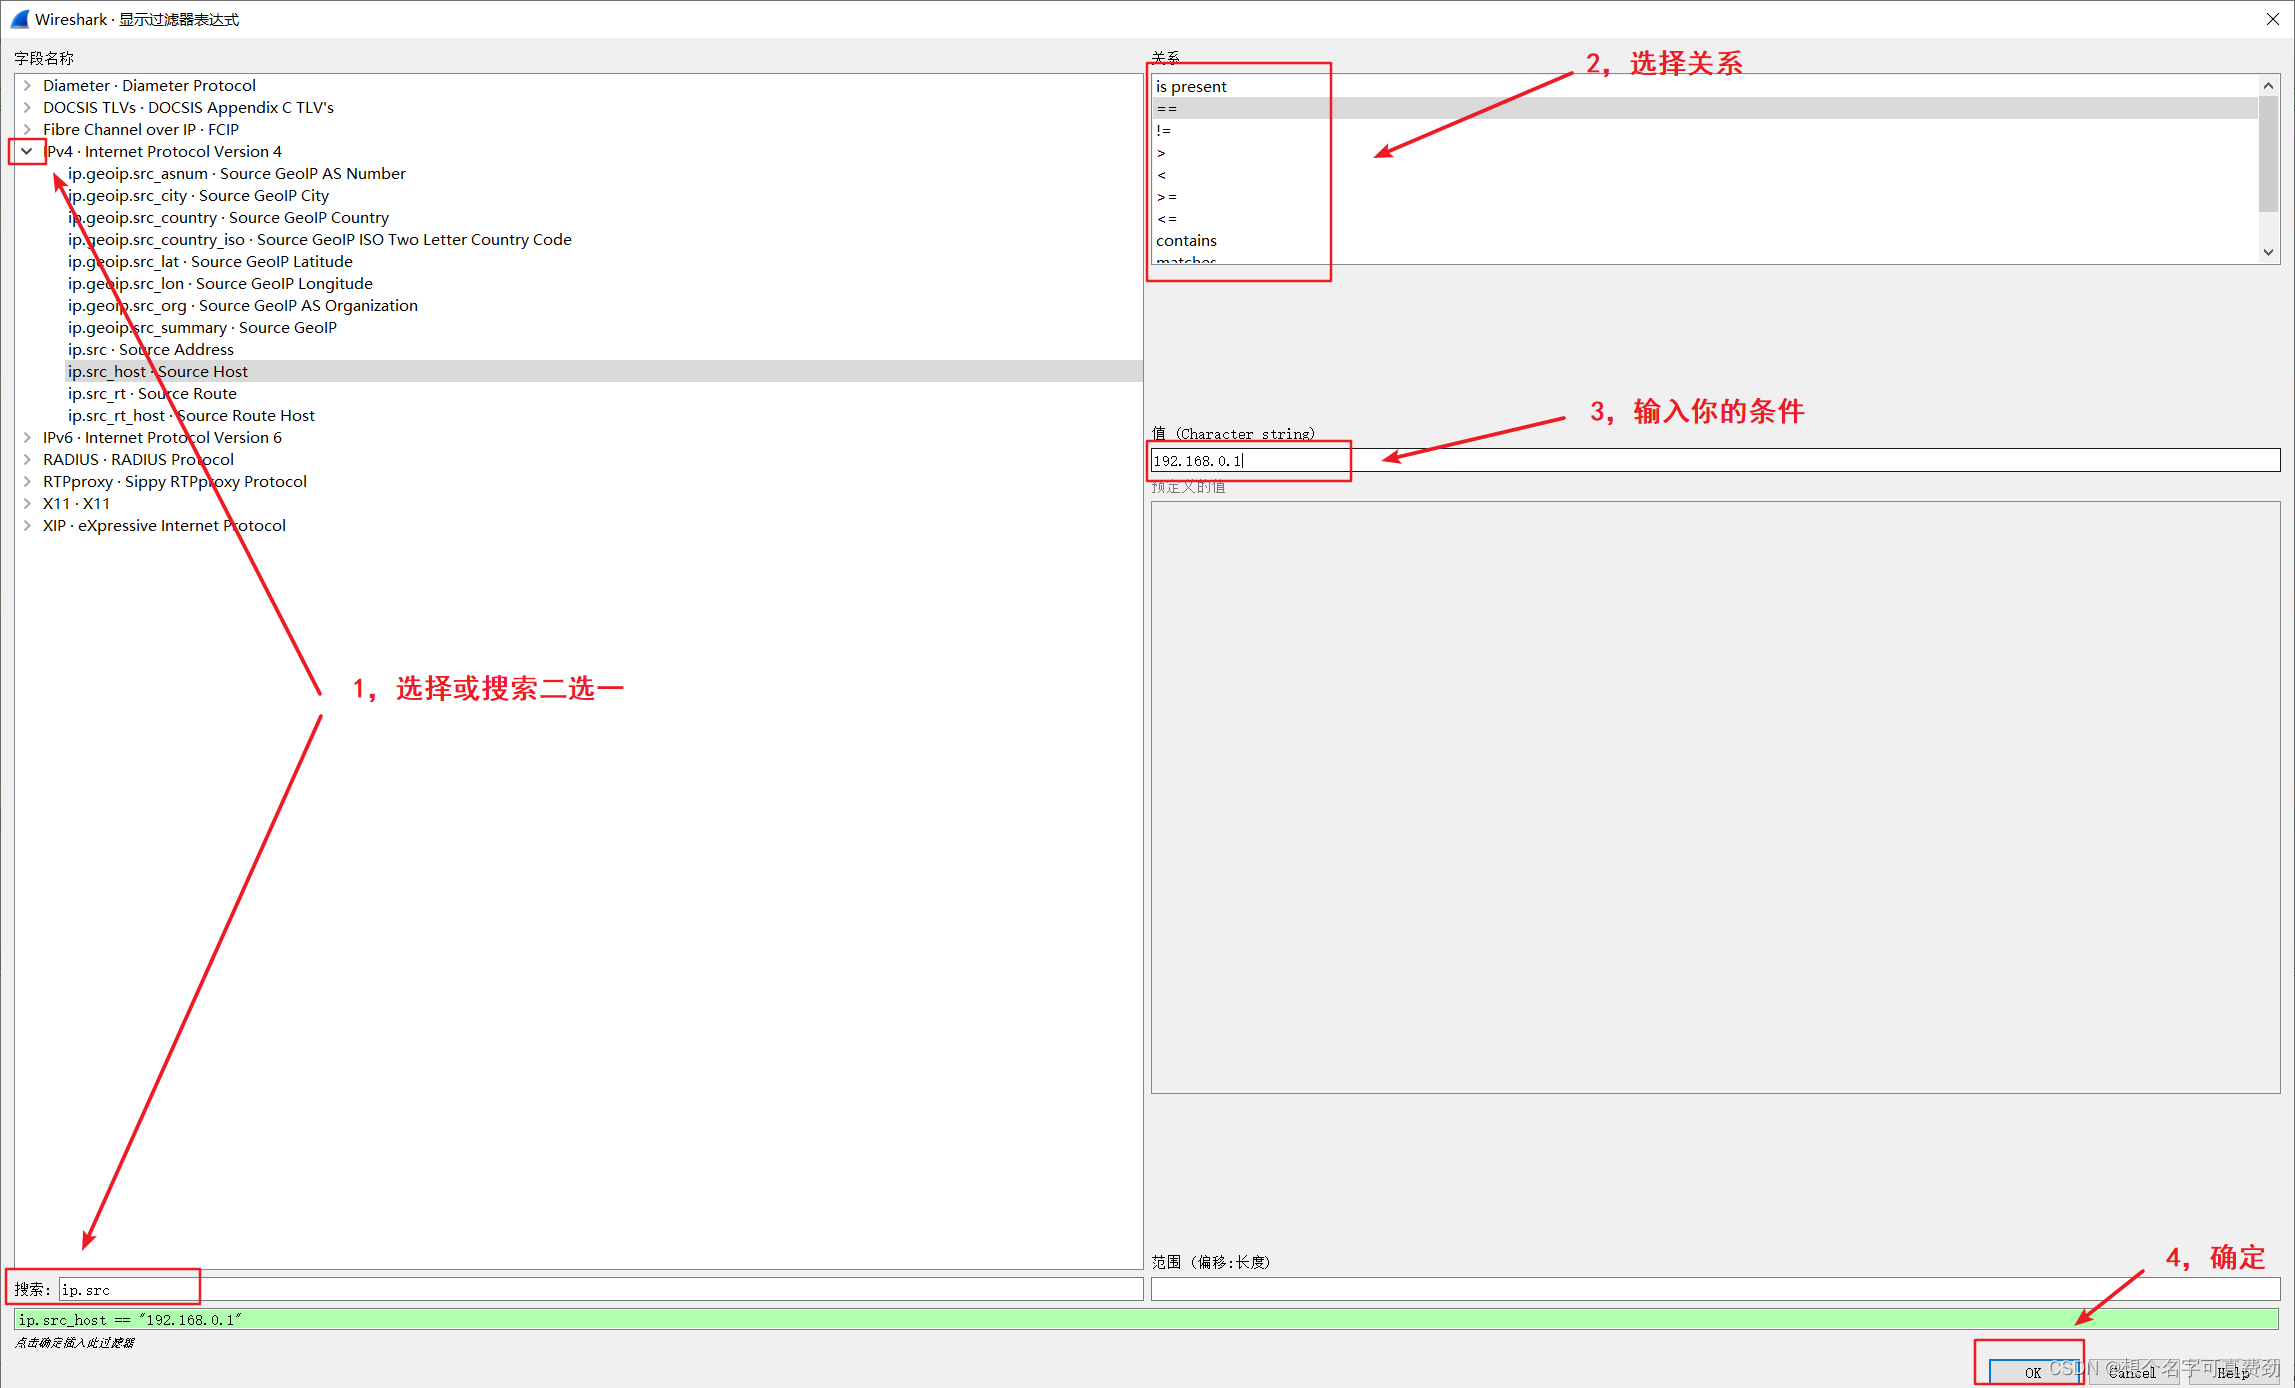
Task: Choose '>=' relation
Action: 1705,197
